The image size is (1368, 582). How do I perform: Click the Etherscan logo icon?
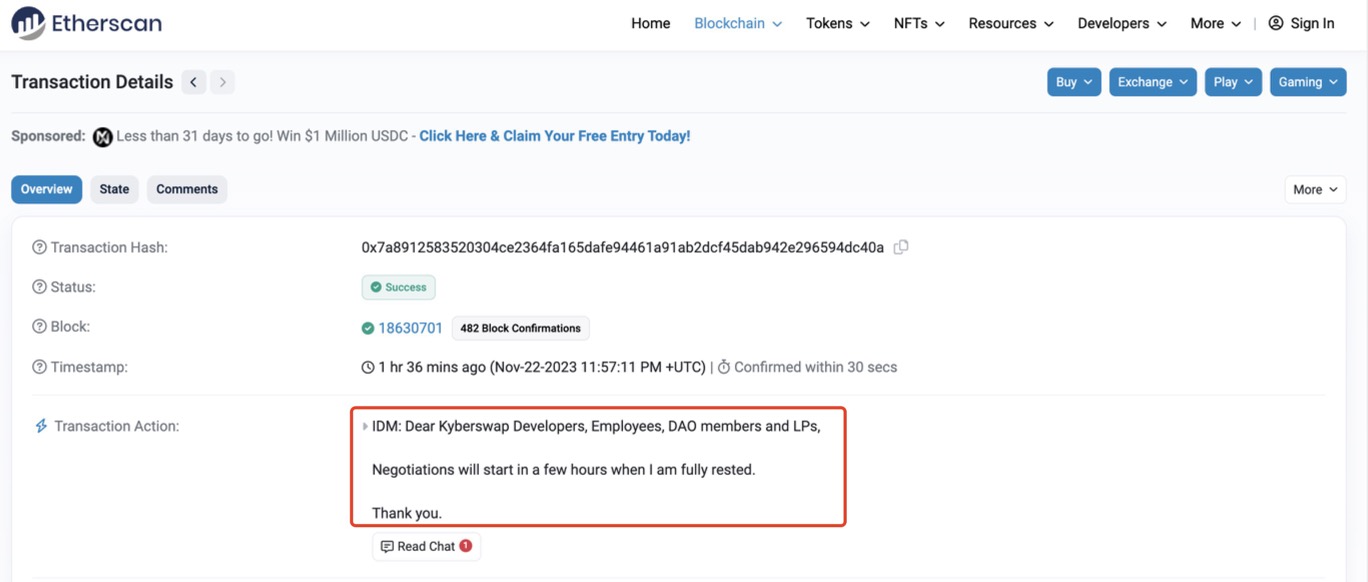28,23
